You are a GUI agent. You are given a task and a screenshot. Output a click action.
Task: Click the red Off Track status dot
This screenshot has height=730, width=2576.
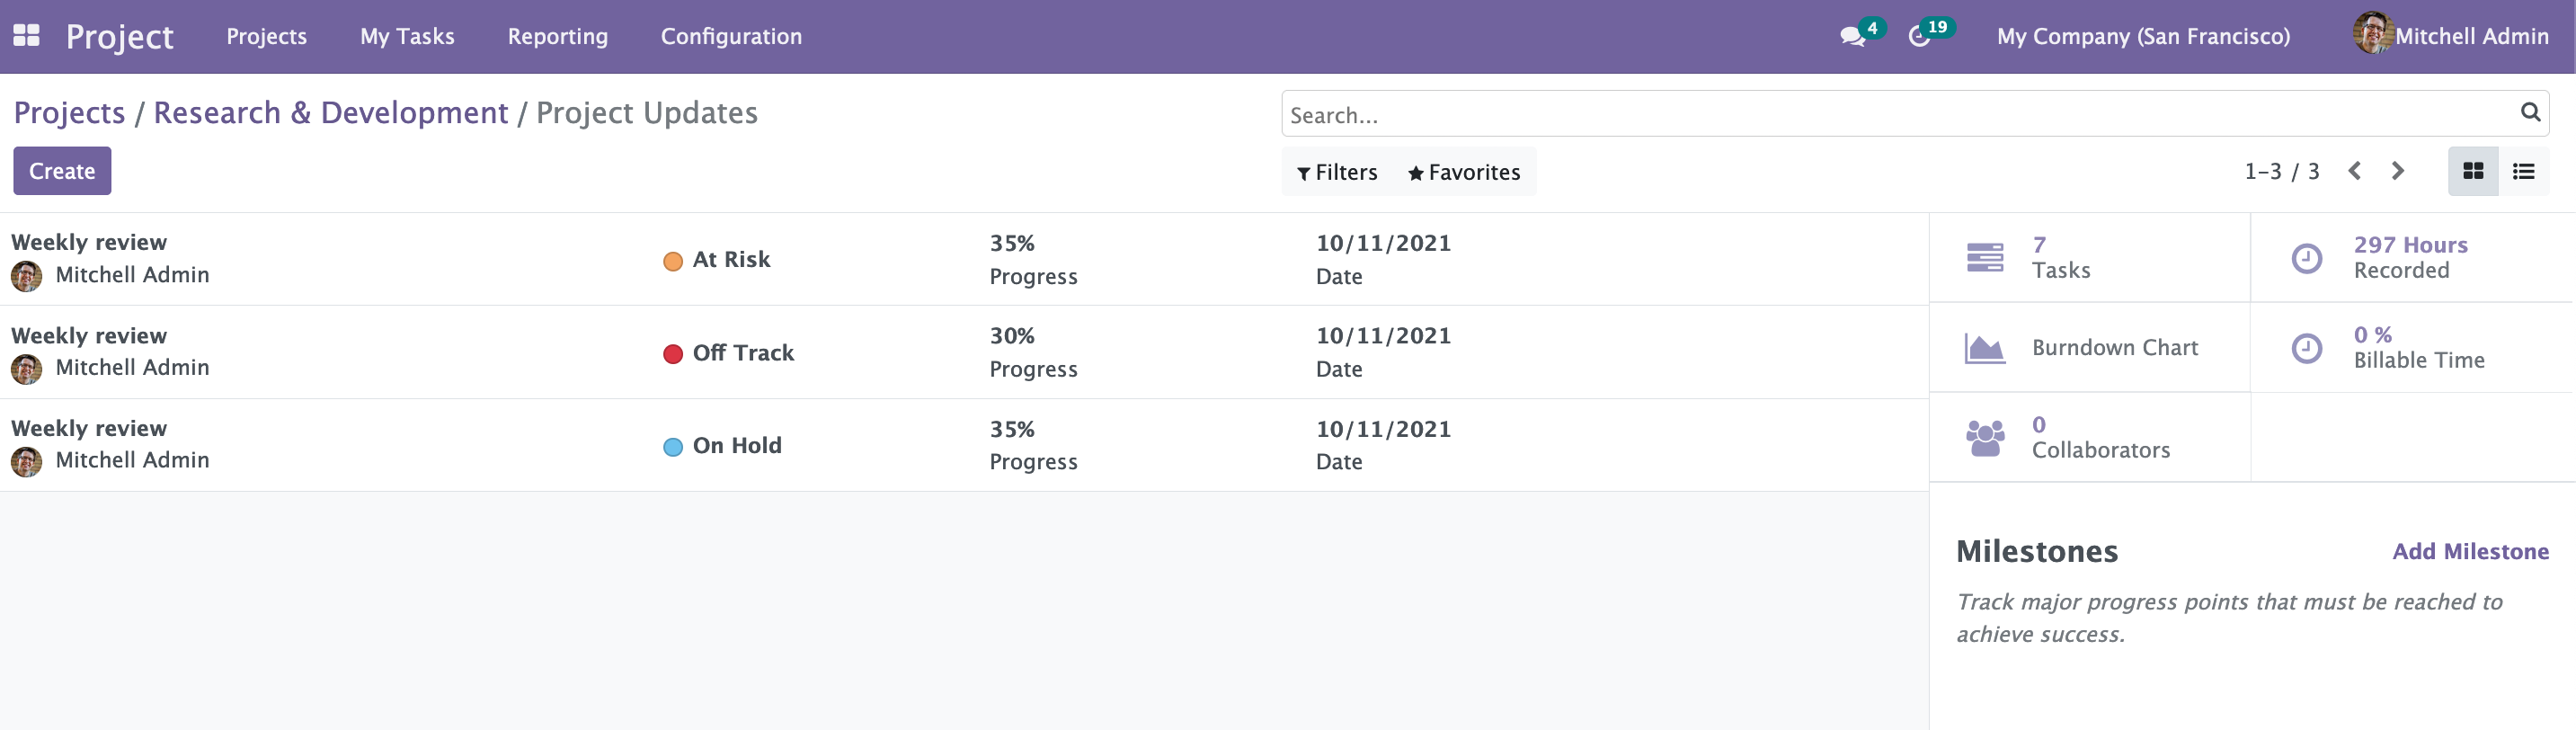coord(673,354)
